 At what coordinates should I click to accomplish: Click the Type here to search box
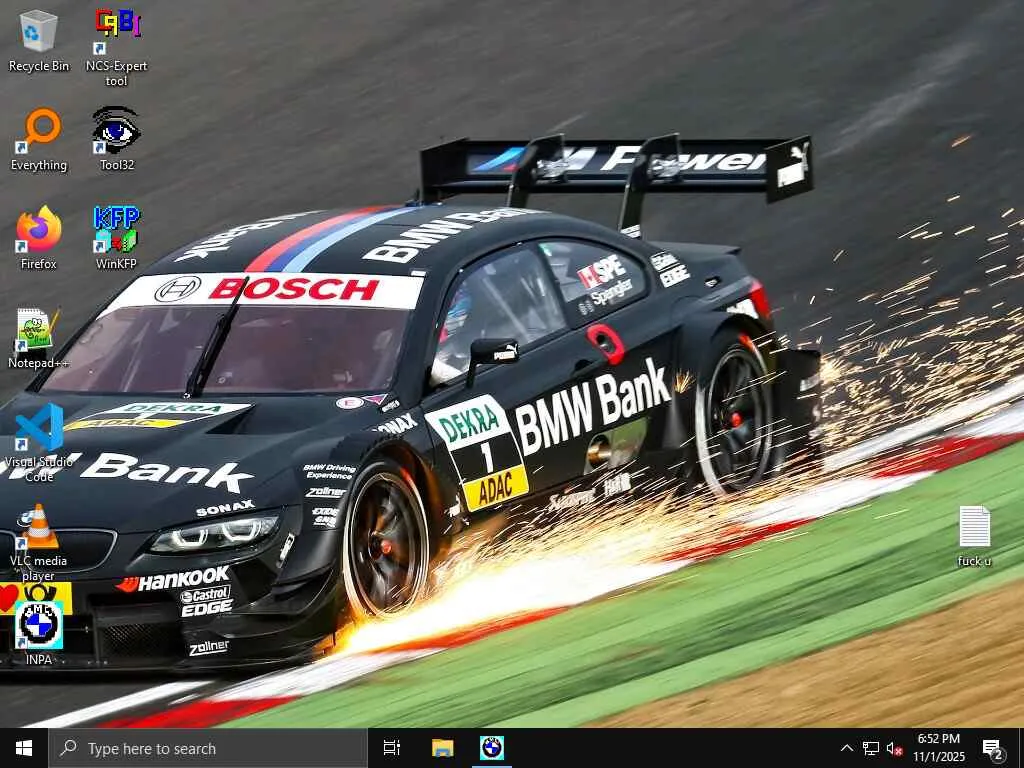[208, 748]
